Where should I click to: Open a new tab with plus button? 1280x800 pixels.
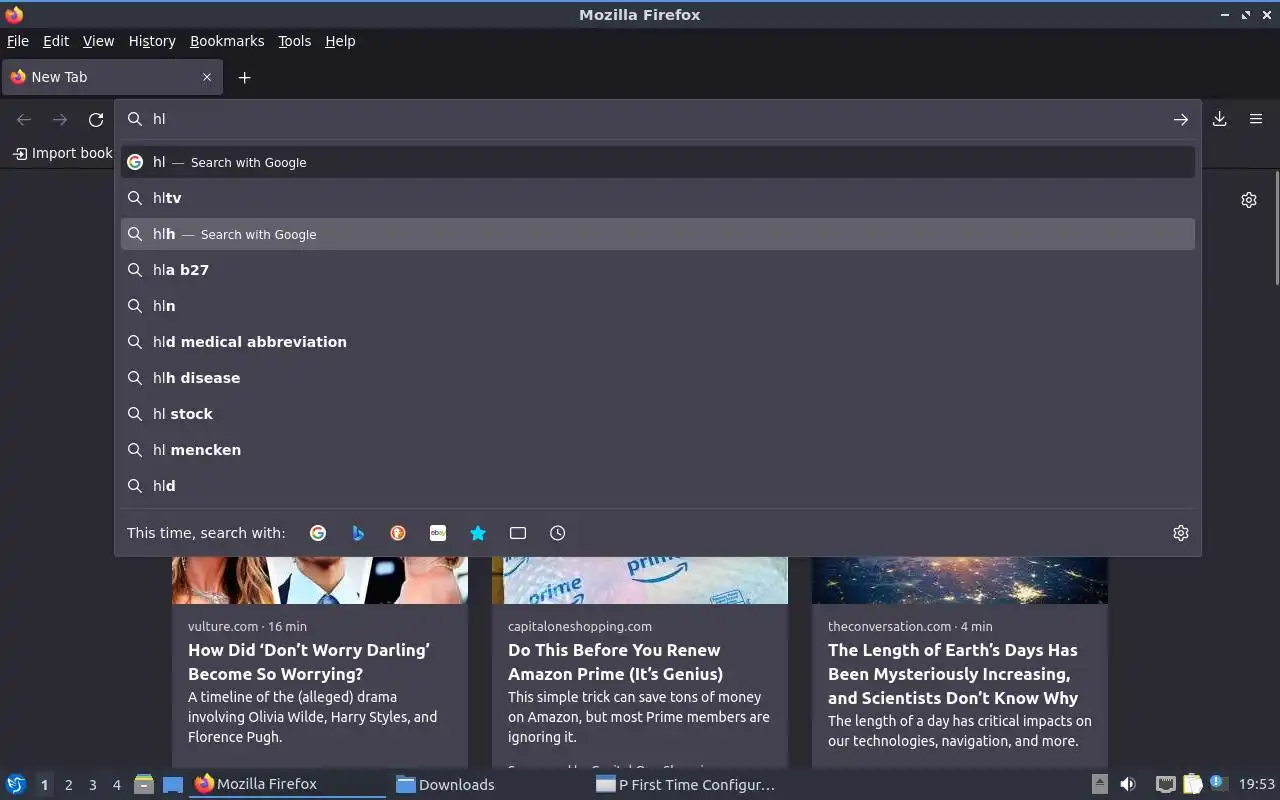(244, 77)
